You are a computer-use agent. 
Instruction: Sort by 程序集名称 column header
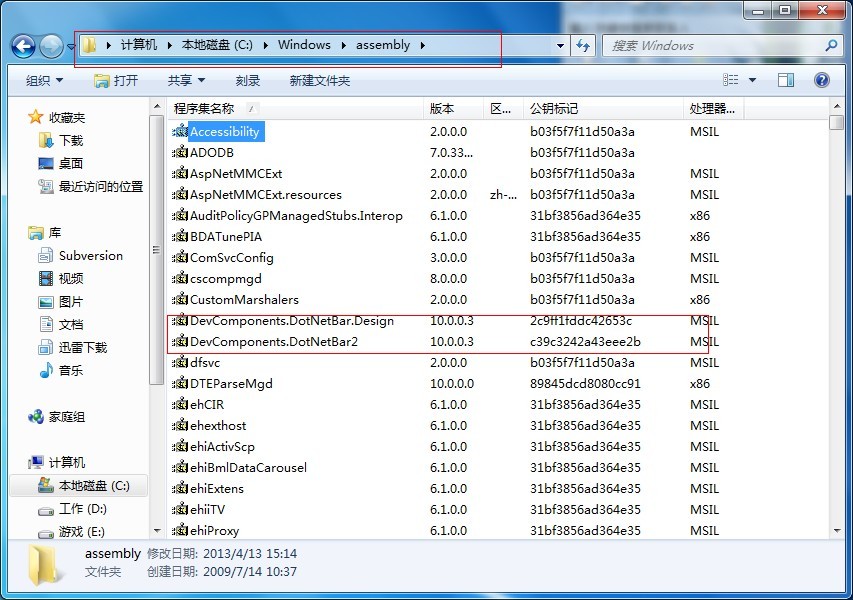pyautogui.click(x=204, y=108)
